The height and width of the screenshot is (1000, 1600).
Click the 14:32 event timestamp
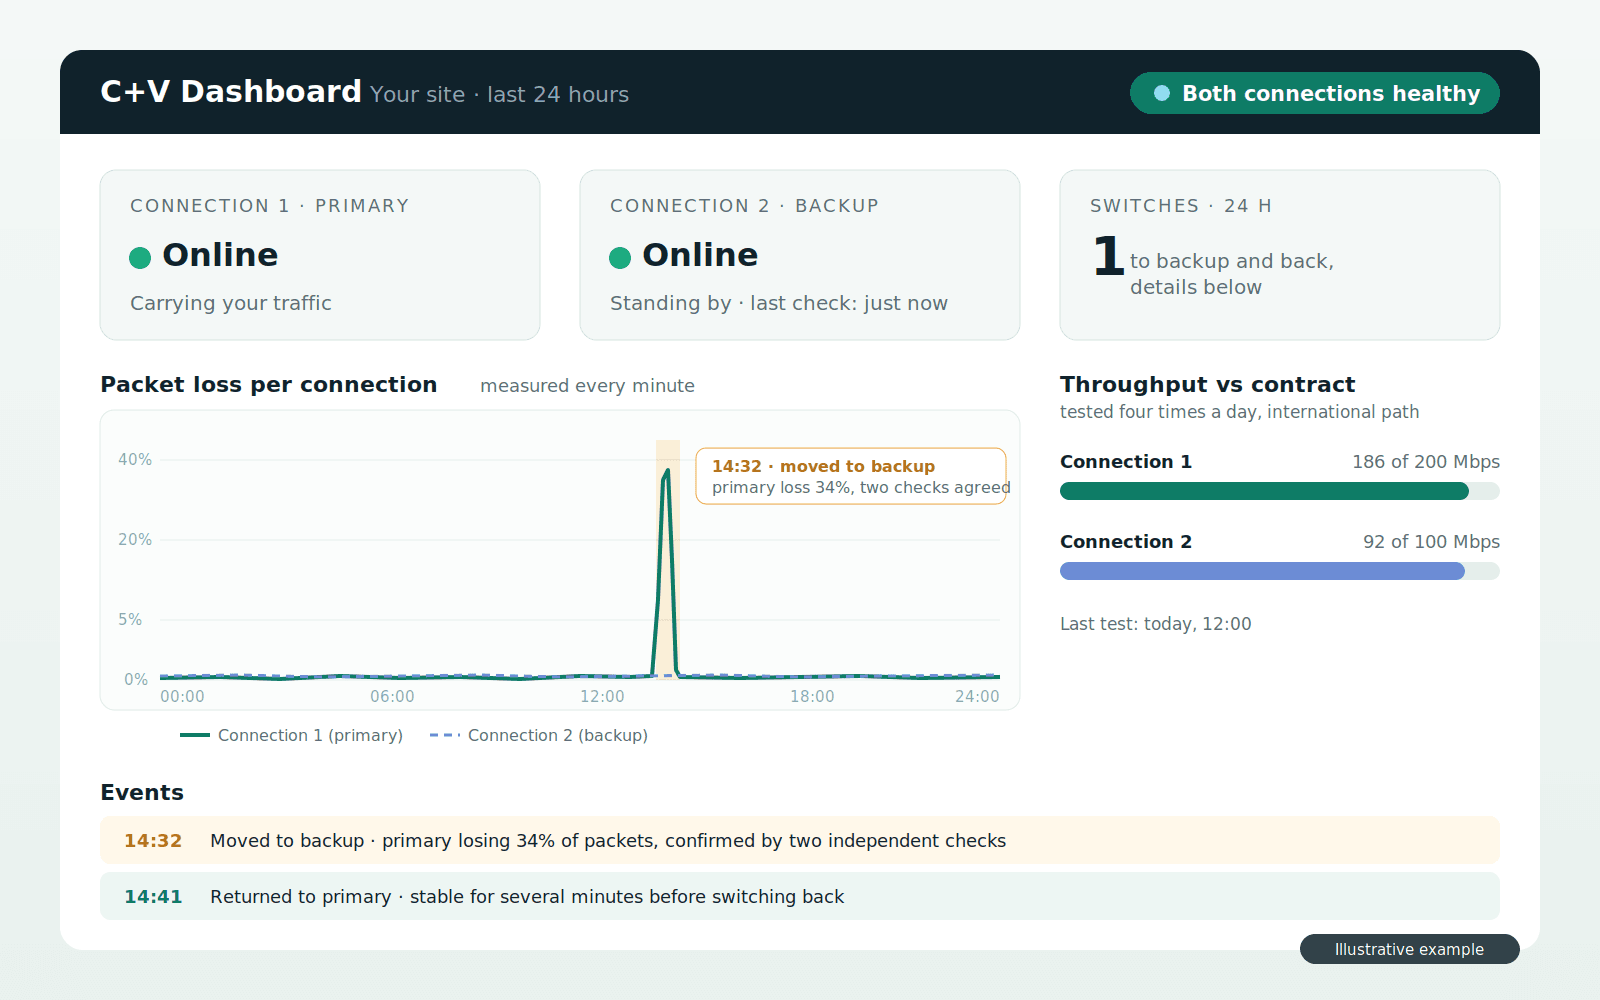[x=153, y=841]
